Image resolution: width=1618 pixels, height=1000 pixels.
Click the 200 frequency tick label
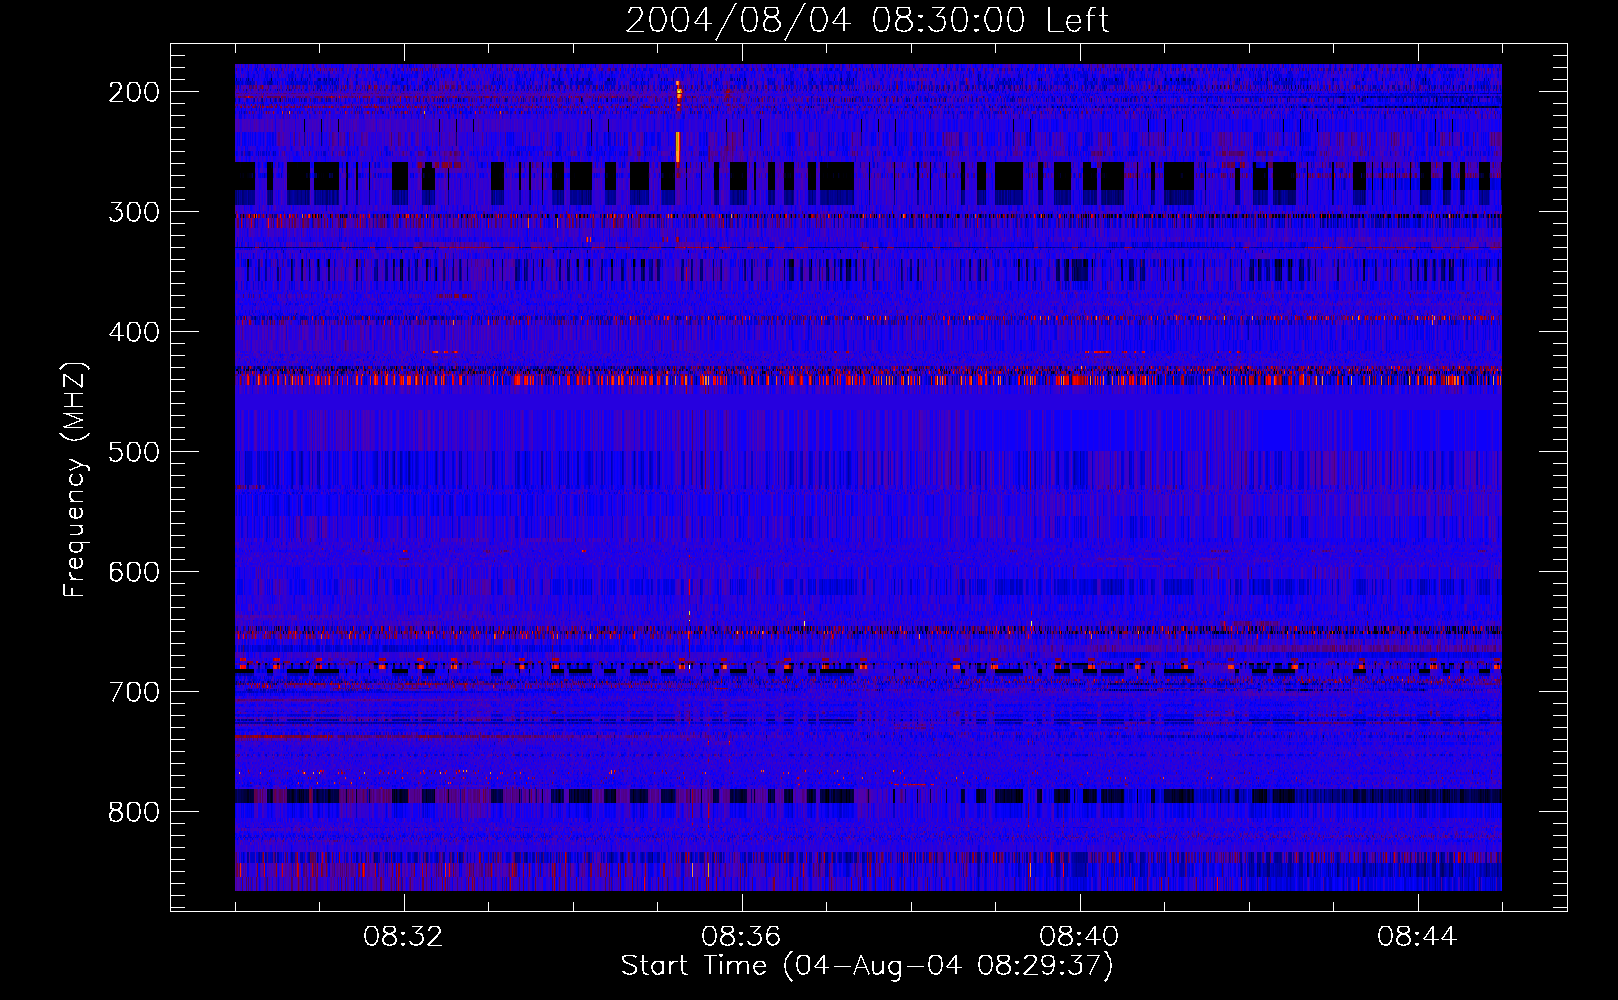(134, 92)
